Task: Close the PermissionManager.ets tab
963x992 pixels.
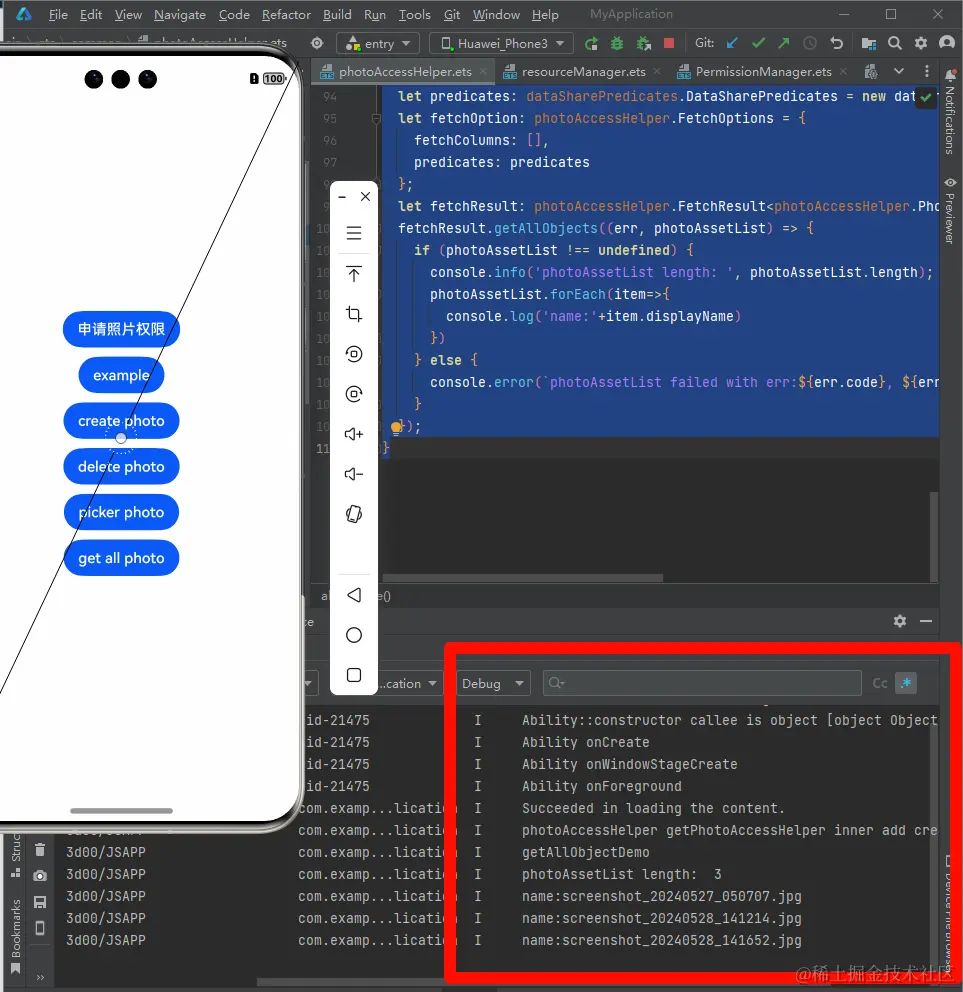Action: click(x=843, y=71)
